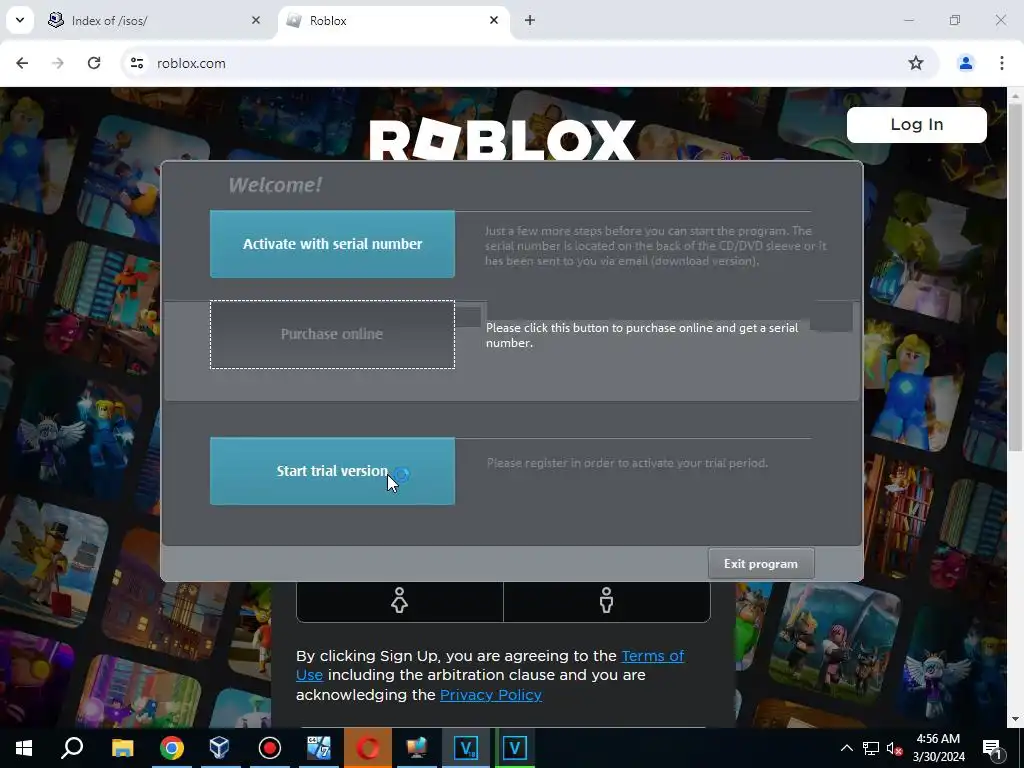
Task: Open the Privacy Policy link
Action: 490,694
